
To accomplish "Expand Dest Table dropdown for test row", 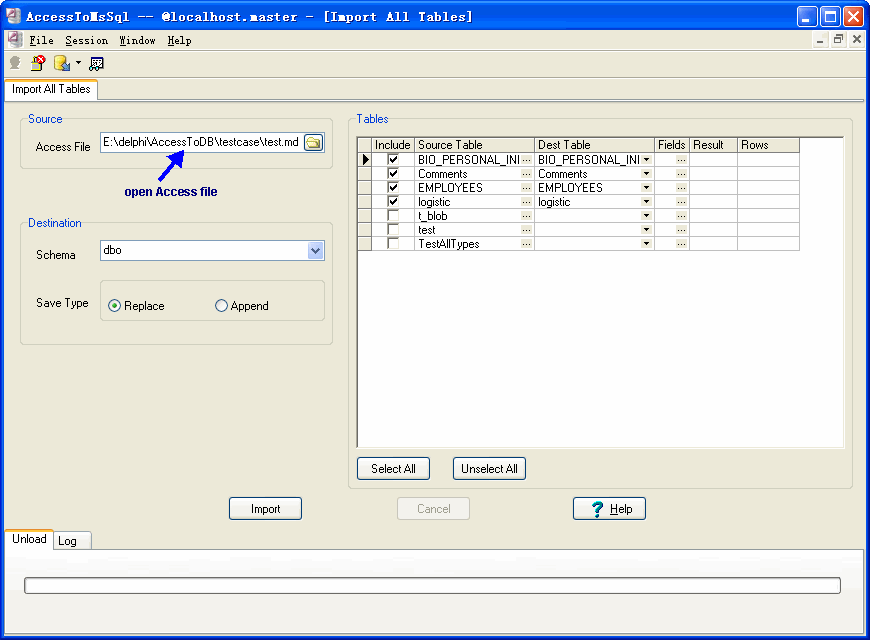I will point(646,230).
